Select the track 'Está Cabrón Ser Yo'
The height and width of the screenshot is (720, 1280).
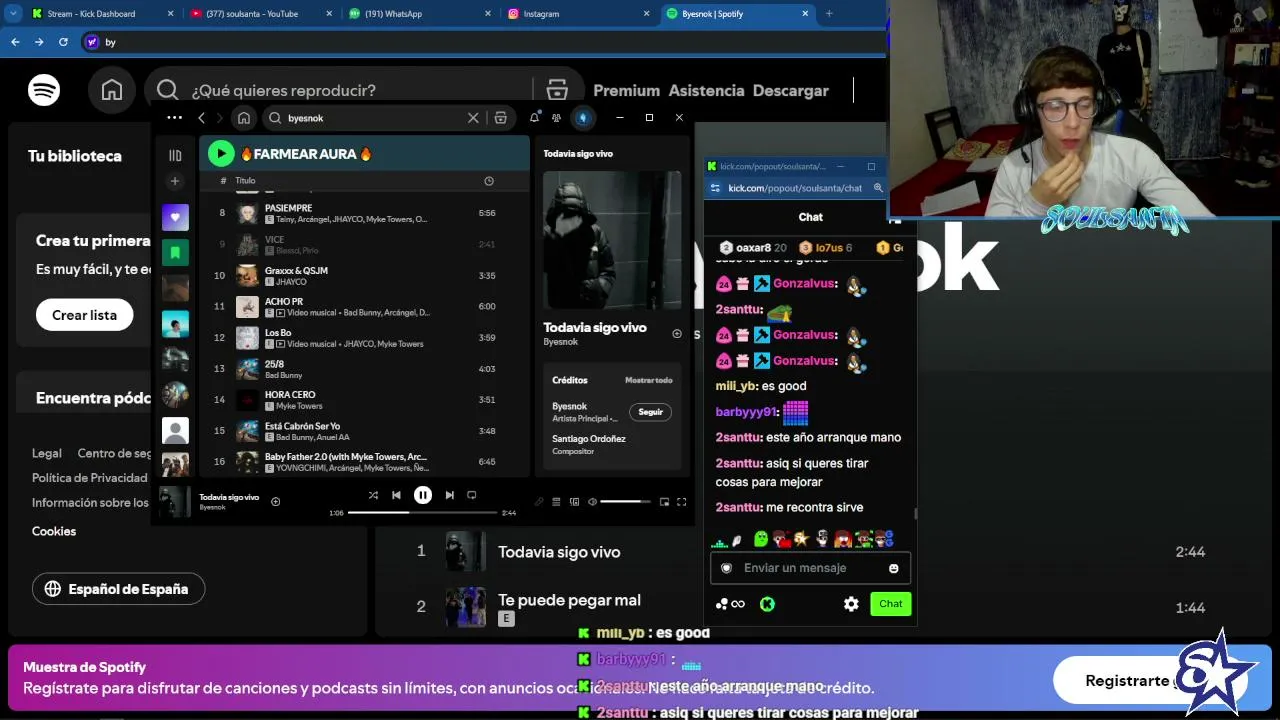(364, 431)
